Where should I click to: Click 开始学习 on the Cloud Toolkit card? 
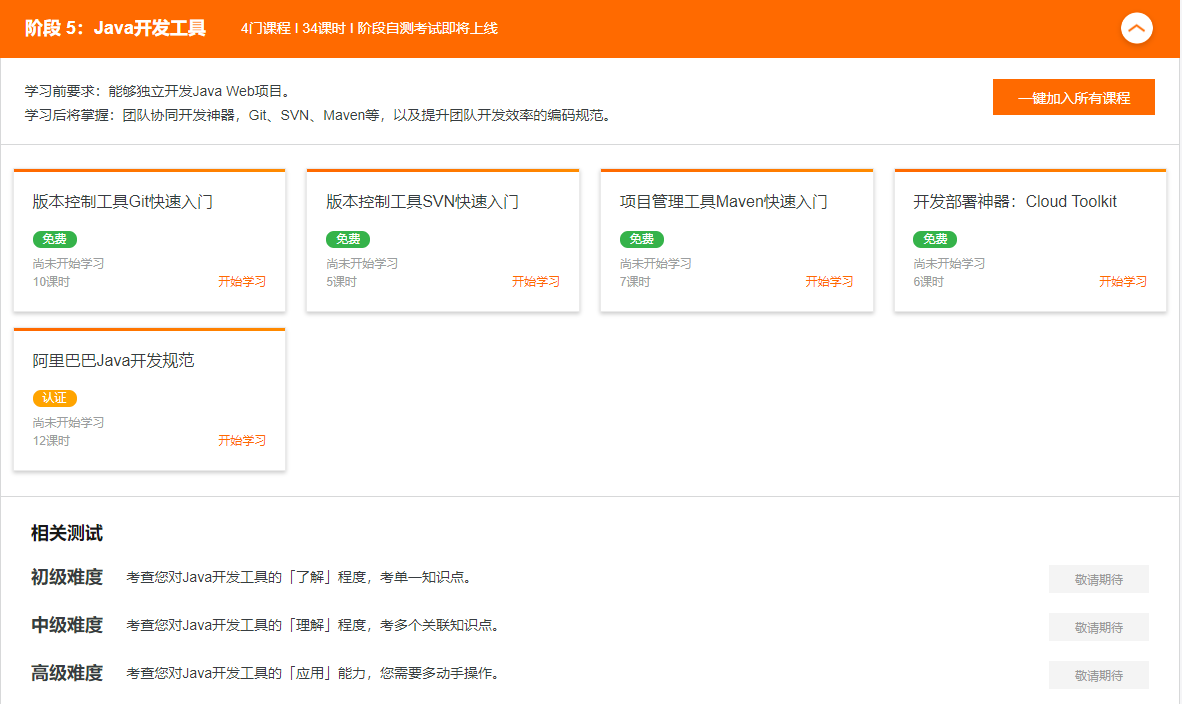pyautogui.click(x=1123, y=281)
